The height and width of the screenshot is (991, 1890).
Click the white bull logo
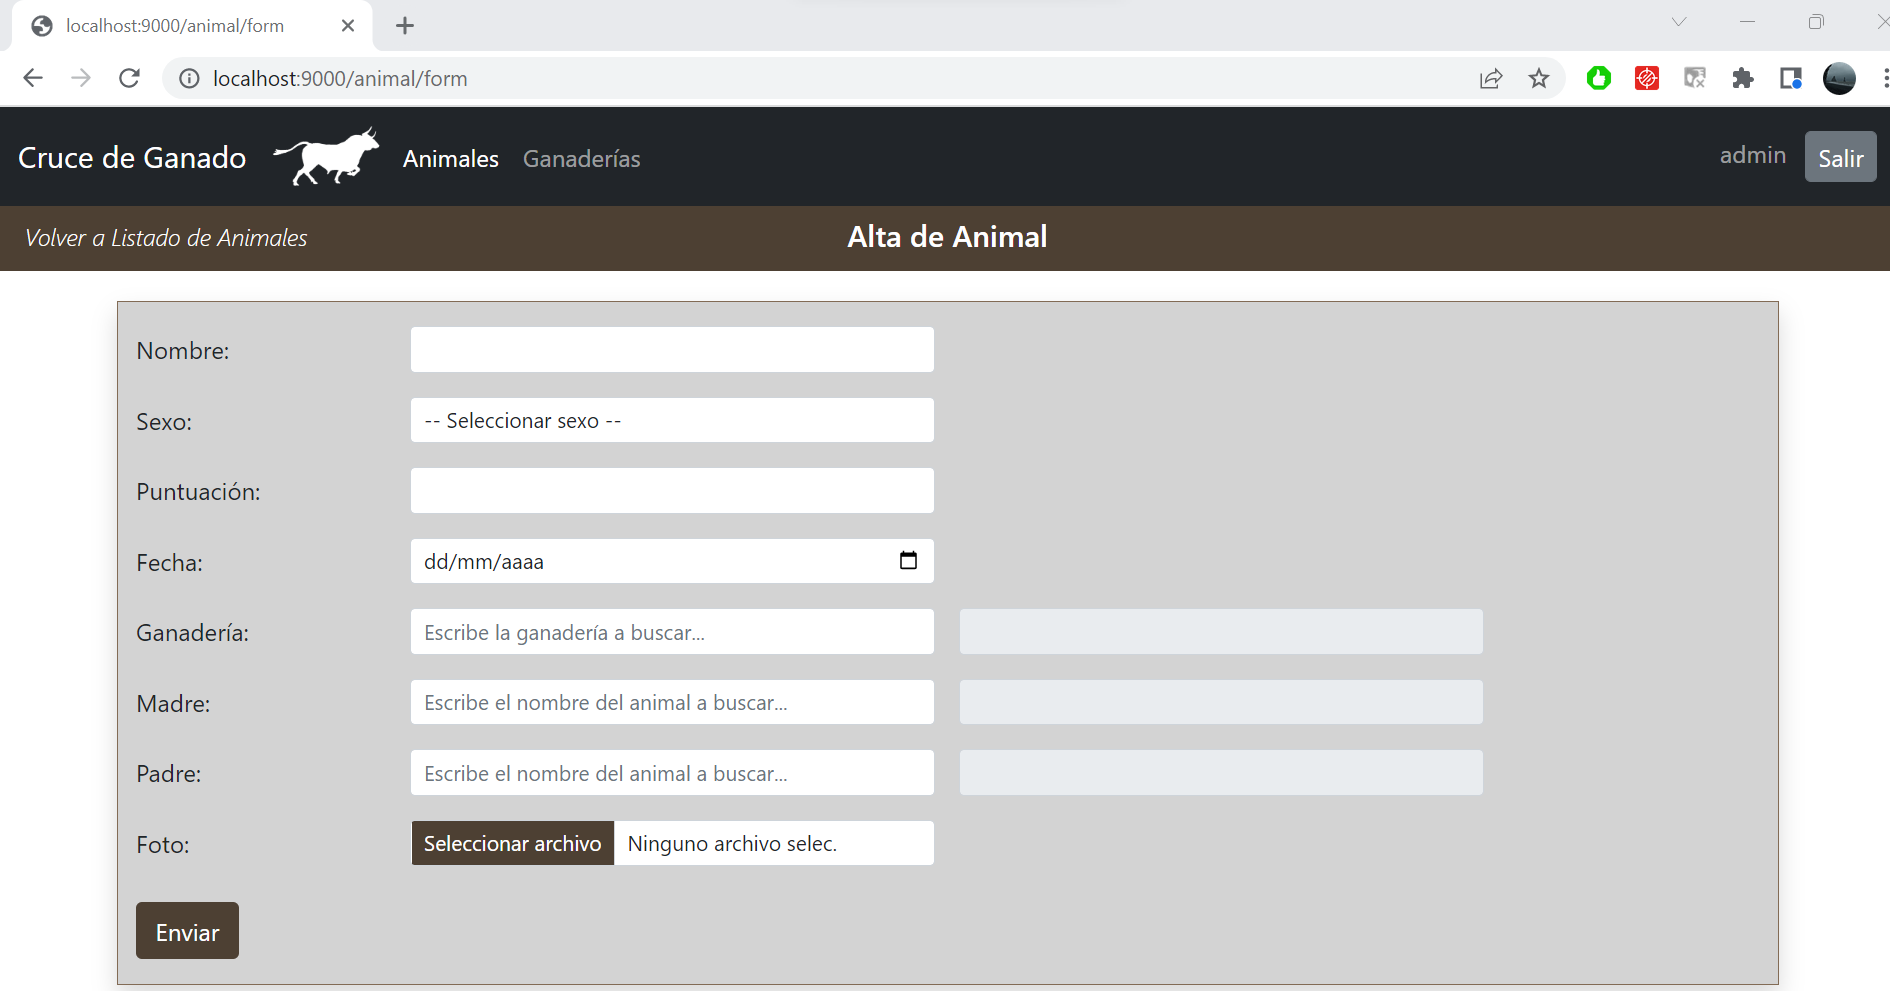click(x=327, y=157)
